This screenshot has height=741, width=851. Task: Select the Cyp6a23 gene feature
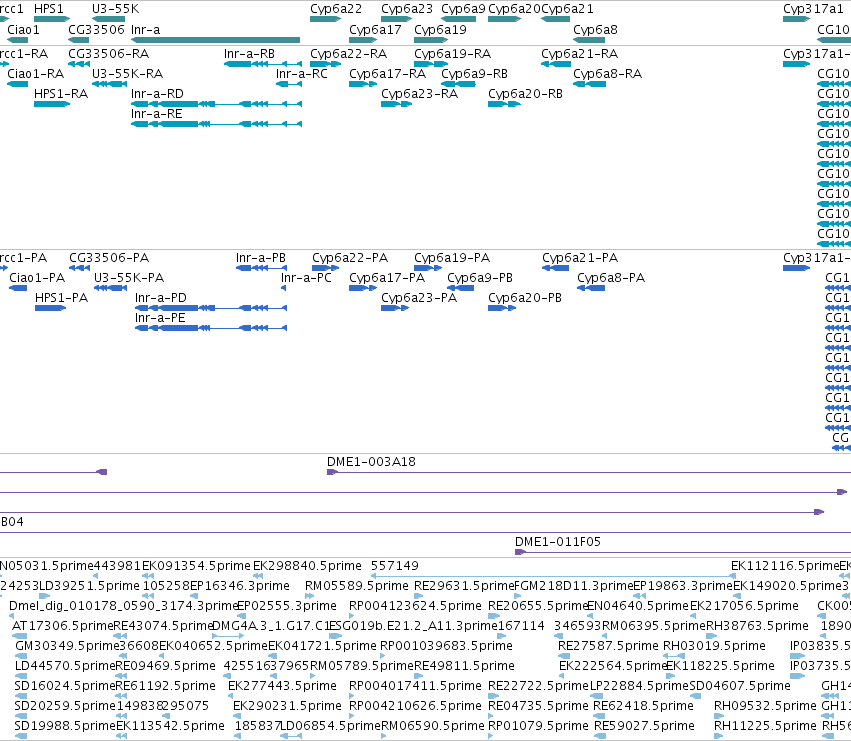coord(396,19)
